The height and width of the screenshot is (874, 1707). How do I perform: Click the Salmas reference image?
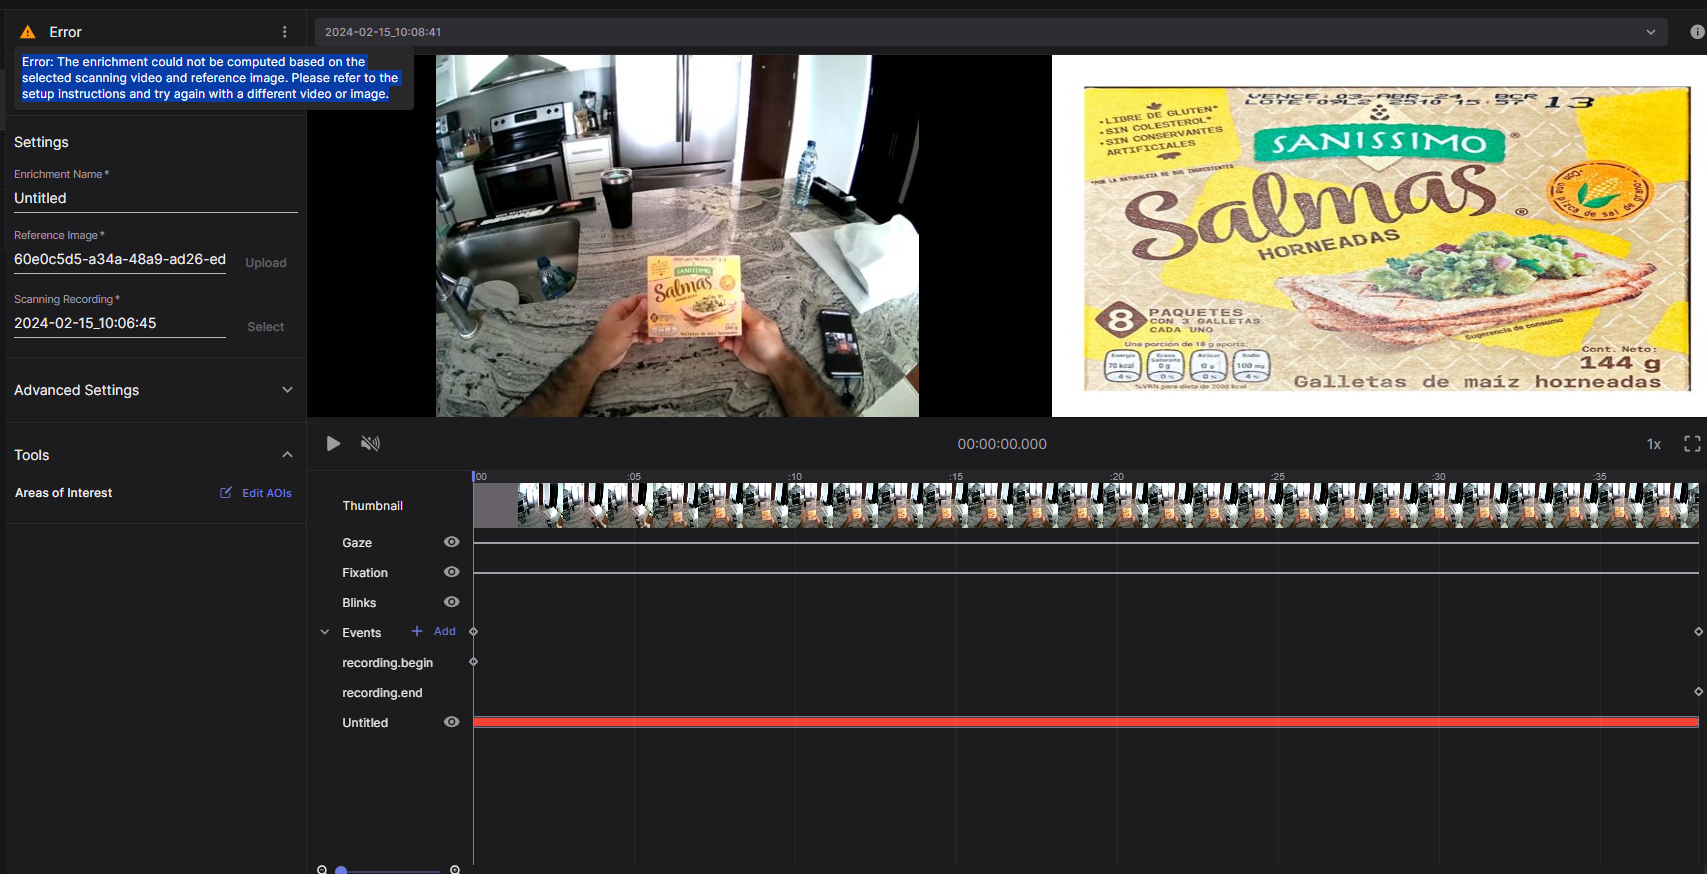[1387, 238]
